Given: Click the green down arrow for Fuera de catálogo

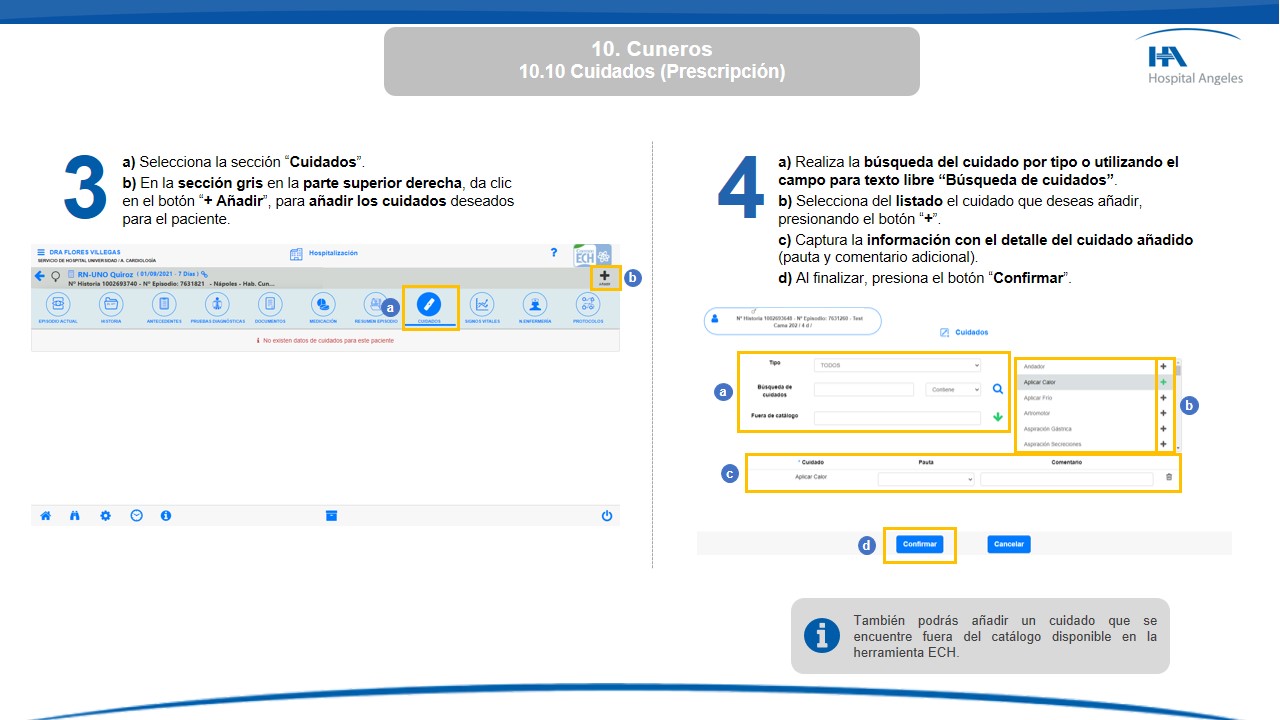Looking at the screenshot, I should coord(997,417).
